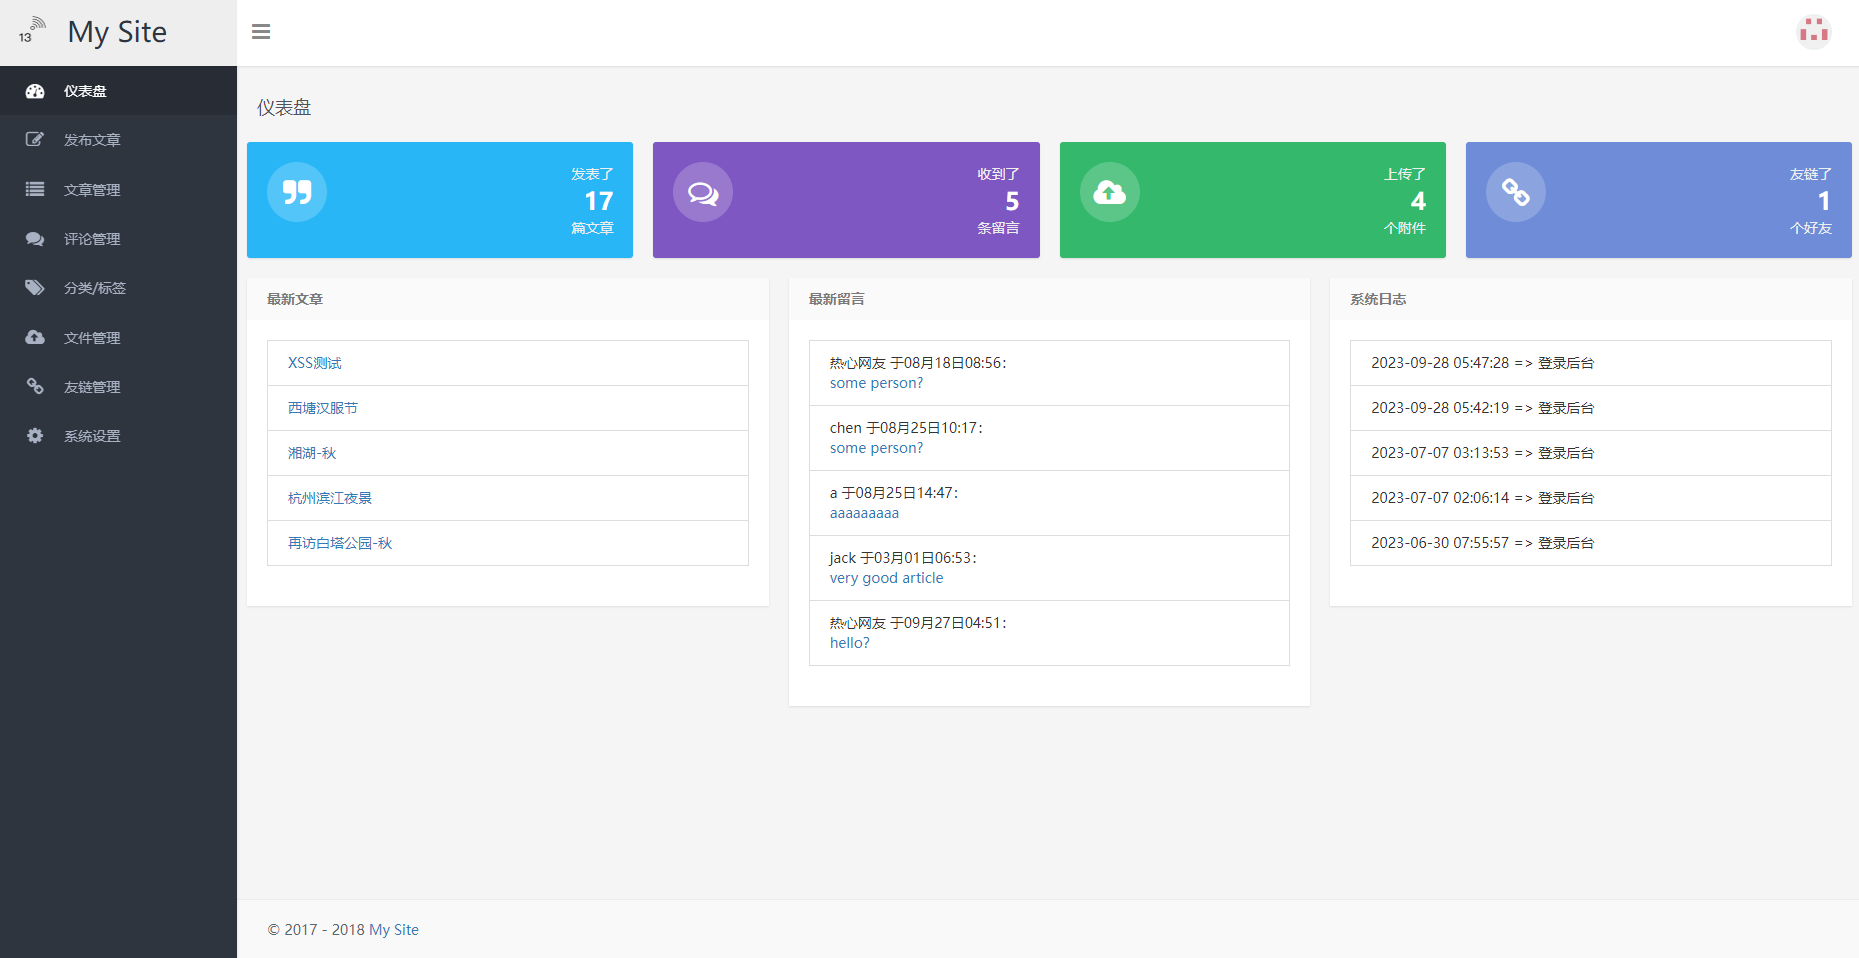Open the very good article comment
Image resolution: width=1859 pixels, height=958 pixels.
pos(885,577)
